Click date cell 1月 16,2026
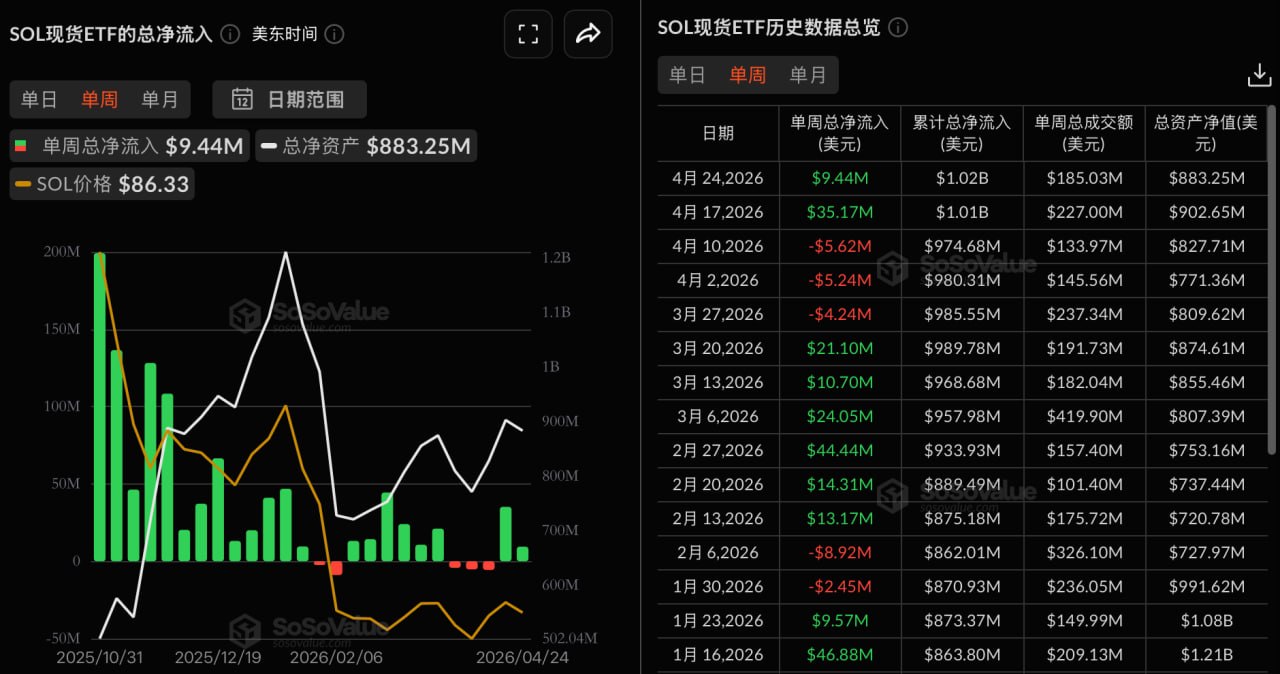The width and height of the screenshot is (1280, 674). pyautogui.click(x=718, y=654)
